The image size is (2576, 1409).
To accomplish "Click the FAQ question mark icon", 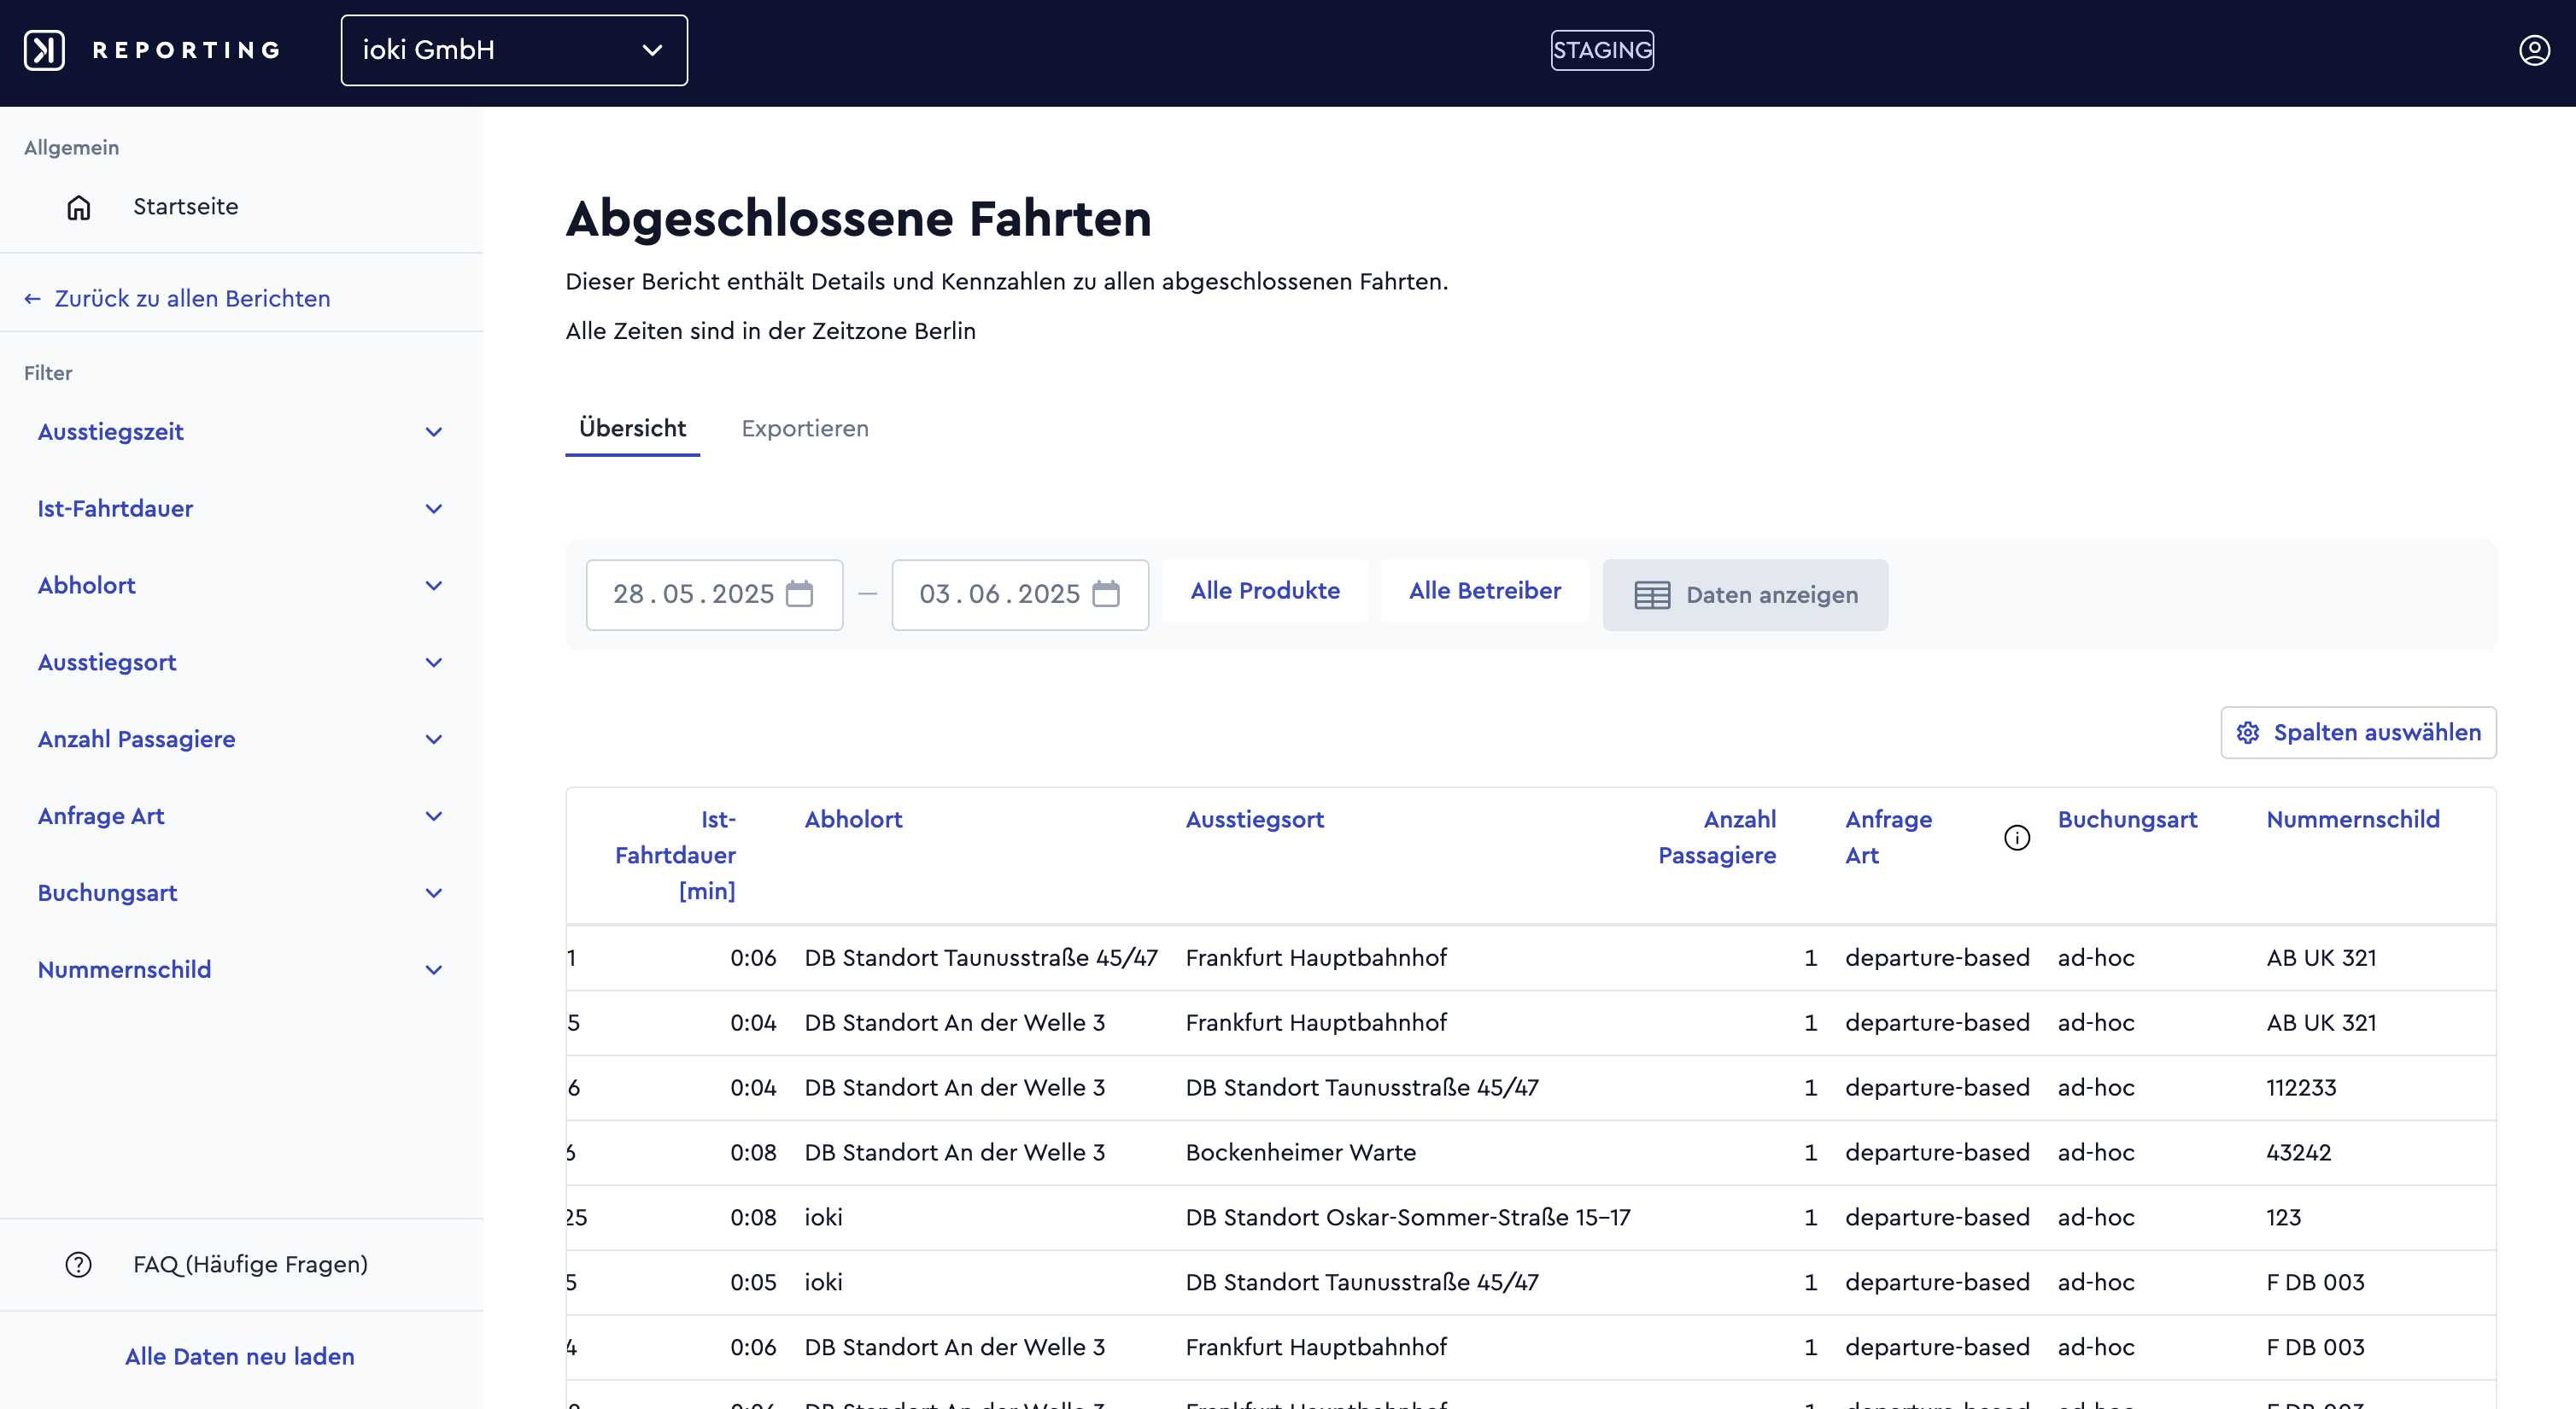I will 79,1265.
